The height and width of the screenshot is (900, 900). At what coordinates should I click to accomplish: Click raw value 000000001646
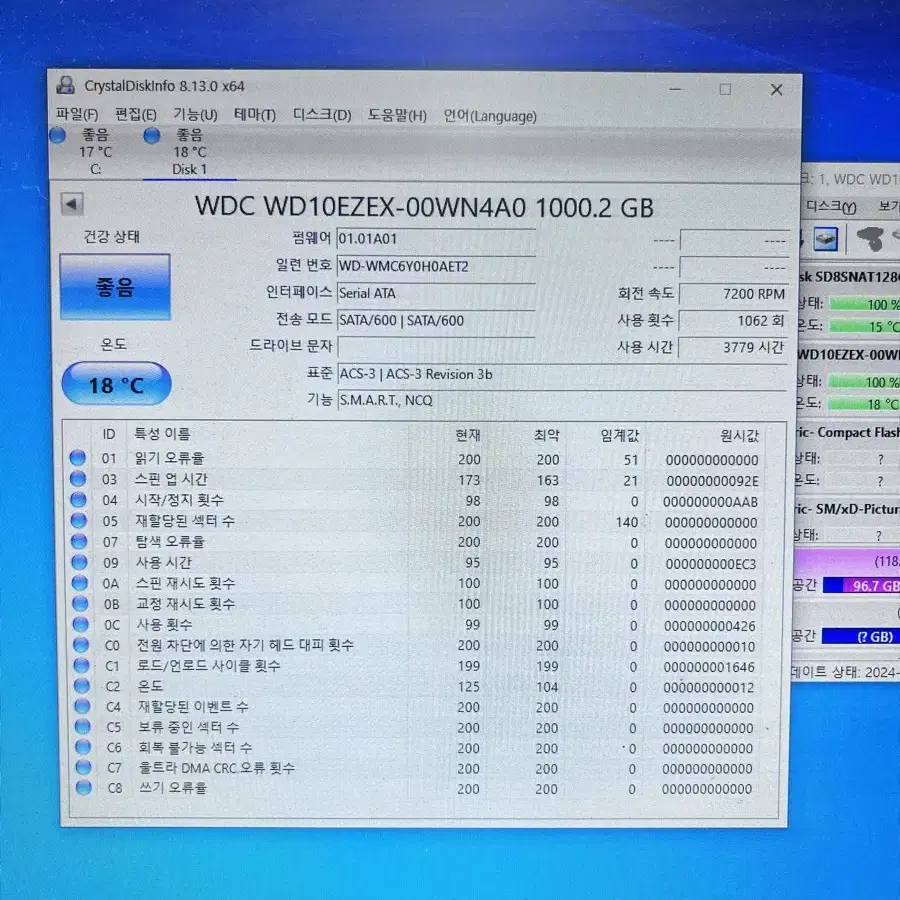[x=709, y=667]
